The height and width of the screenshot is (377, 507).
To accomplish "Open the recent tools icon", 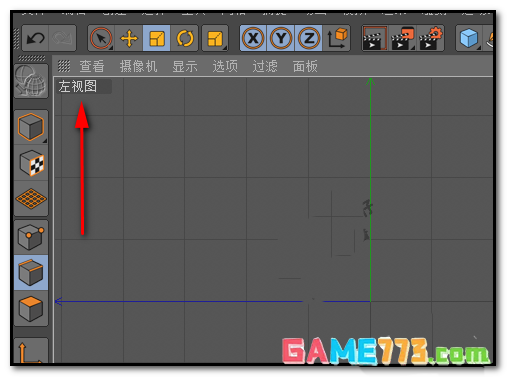I will [215, 38].
